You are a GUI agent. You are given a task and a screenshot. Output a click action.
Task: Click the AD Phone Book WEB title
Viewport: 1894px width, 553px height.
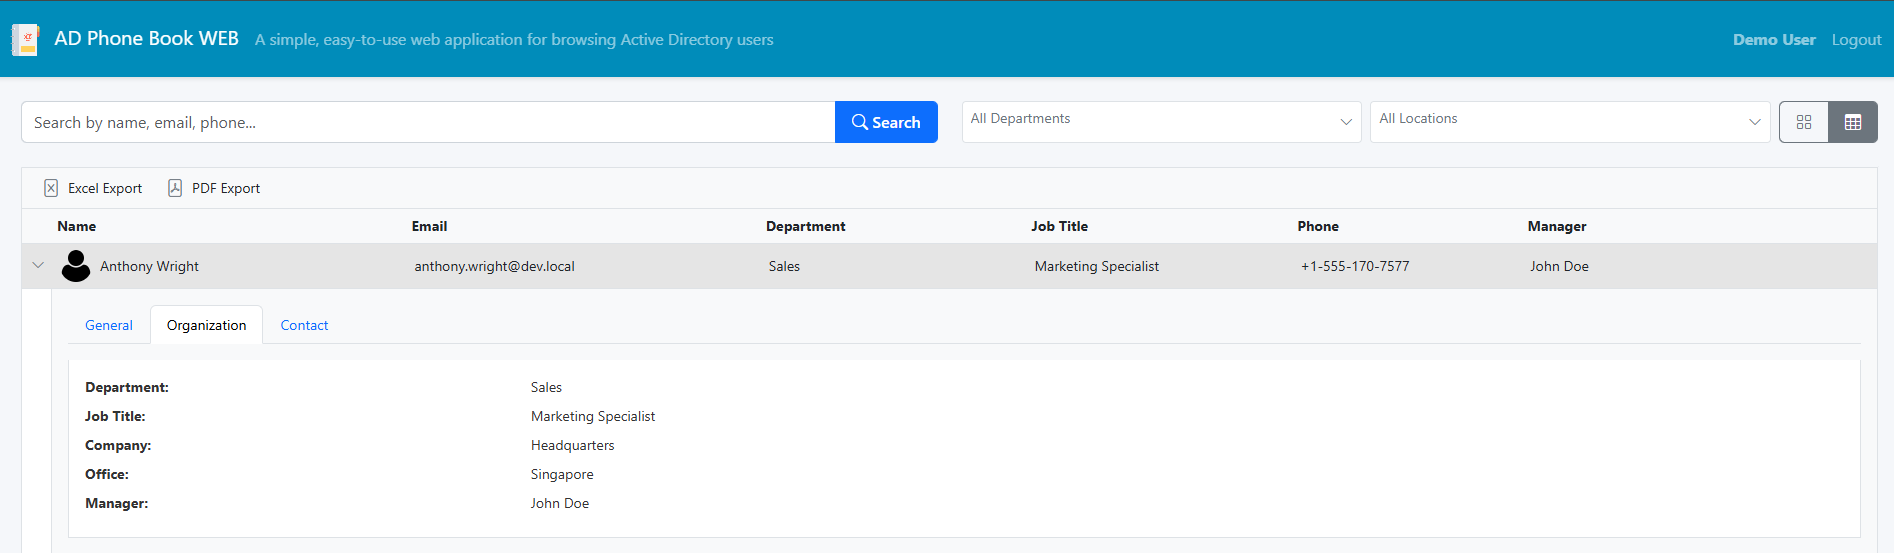[146, 38]
